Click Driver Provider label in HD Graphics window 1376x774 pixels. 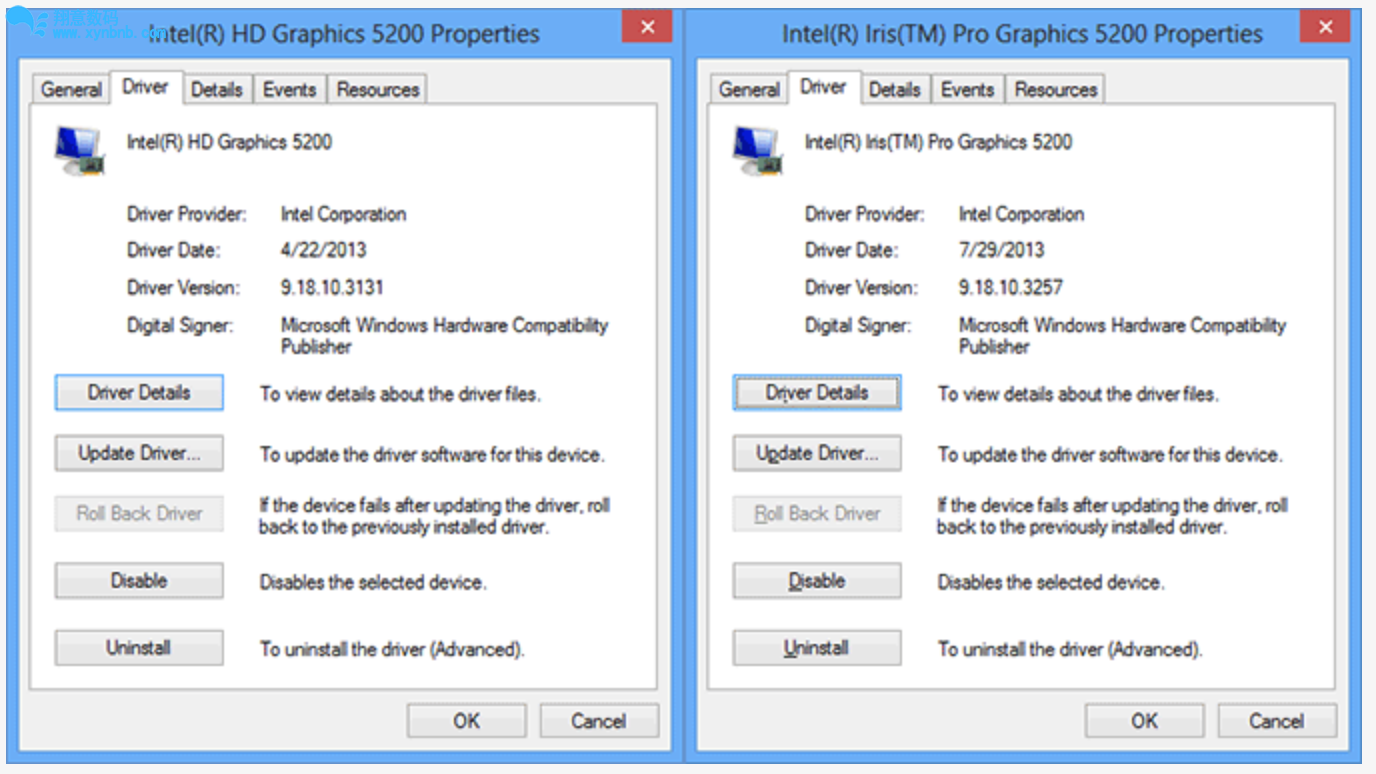coord(186,214)
